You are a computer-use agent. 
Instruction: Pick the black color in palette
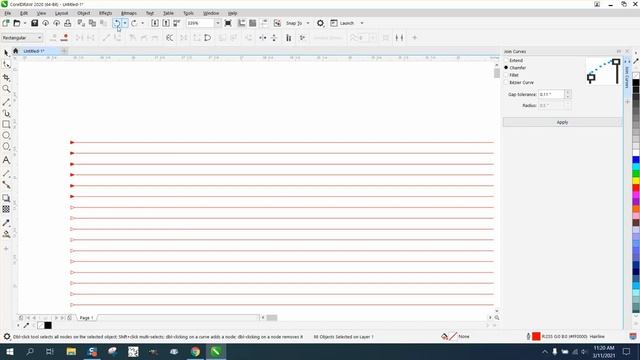pyautogui.click(x=636, y=82)
